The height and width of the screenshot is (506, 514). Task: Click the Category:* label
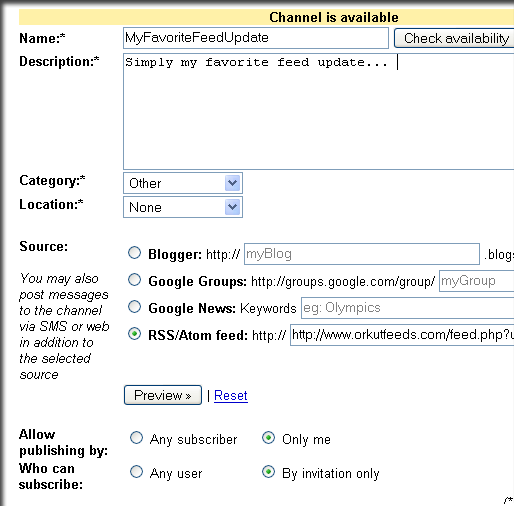[52, 181]
